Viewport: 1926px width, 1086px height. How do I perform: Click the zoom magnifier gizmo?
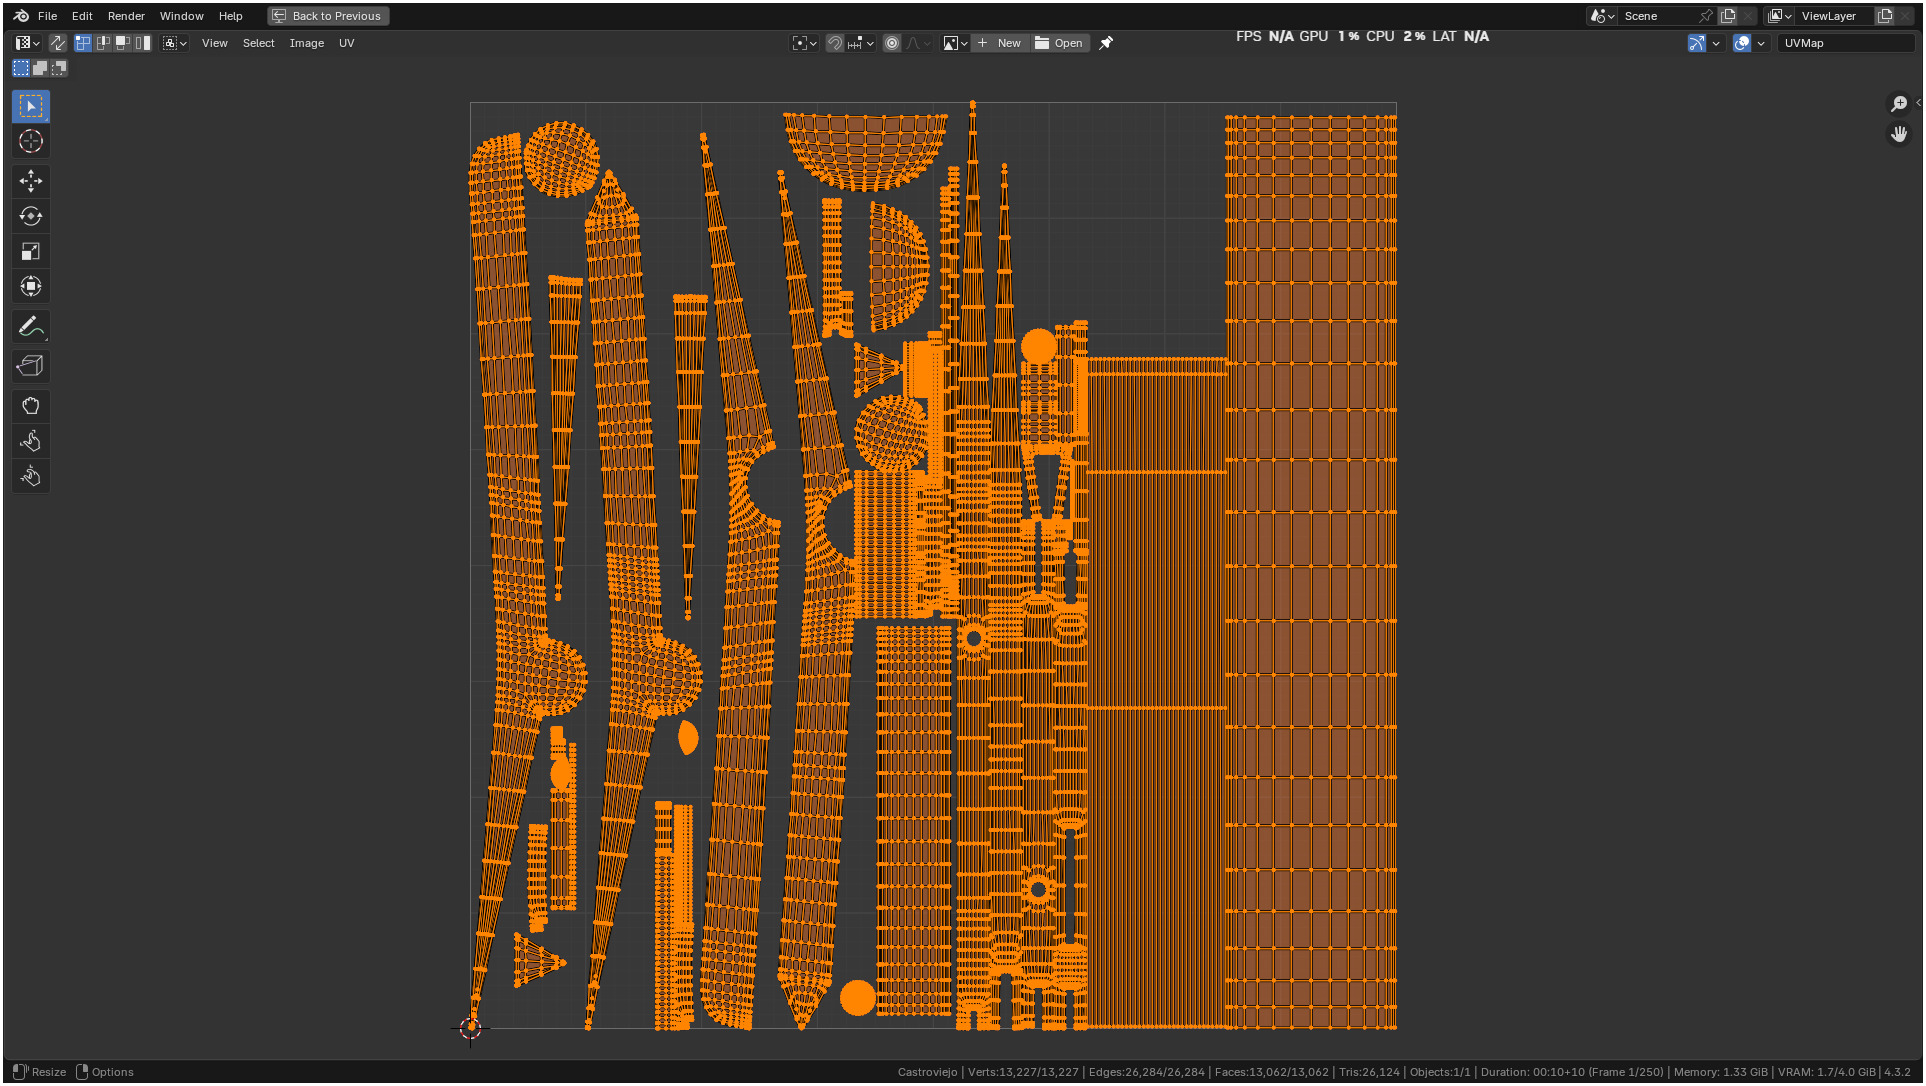click(x=1898, y=104)
